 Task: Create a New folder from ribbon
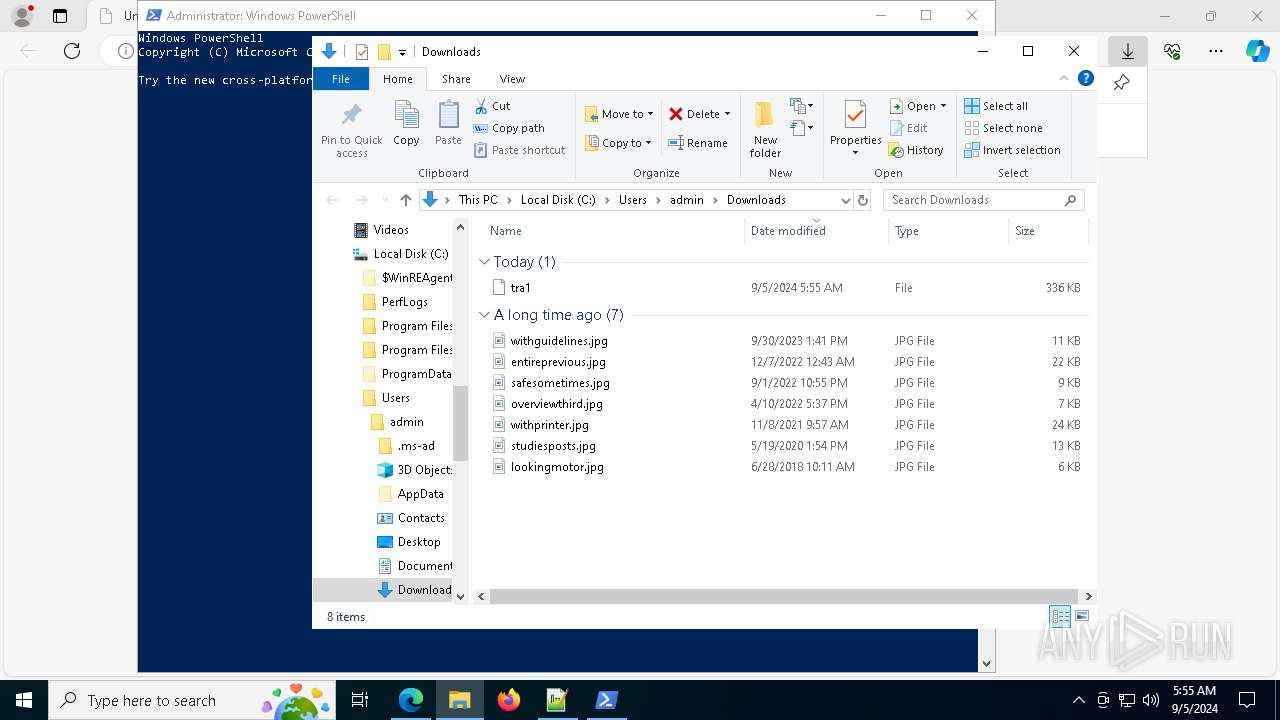pyautogui.click(x=765, y=129)
